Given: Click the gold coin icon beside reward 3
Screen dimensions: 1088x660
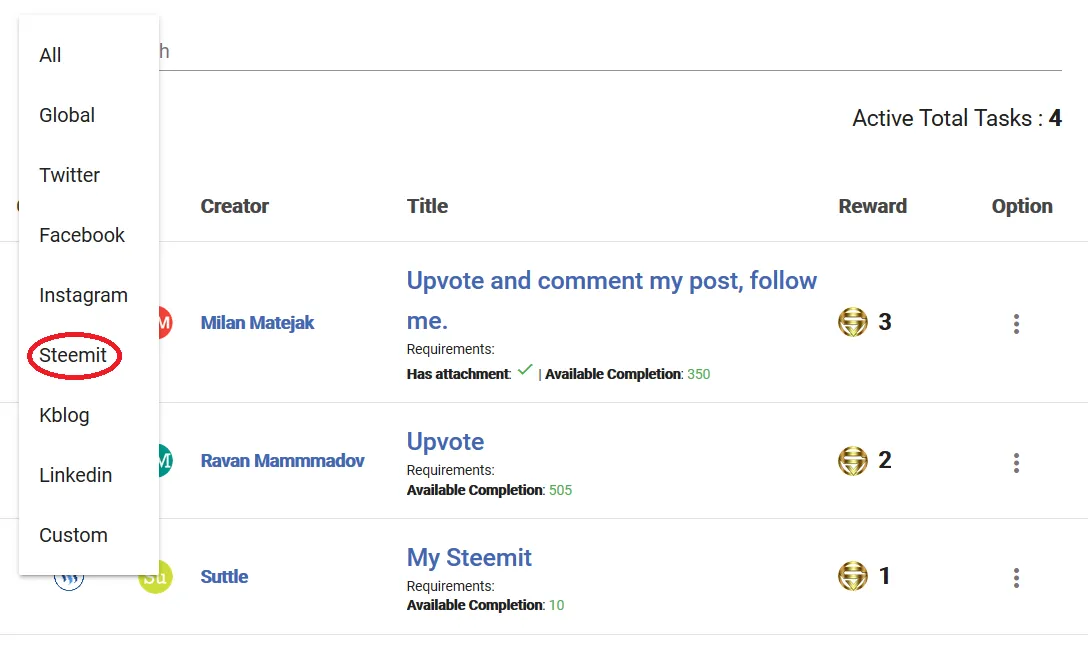Looking at the screenshot, I should [x=853, y=322].
